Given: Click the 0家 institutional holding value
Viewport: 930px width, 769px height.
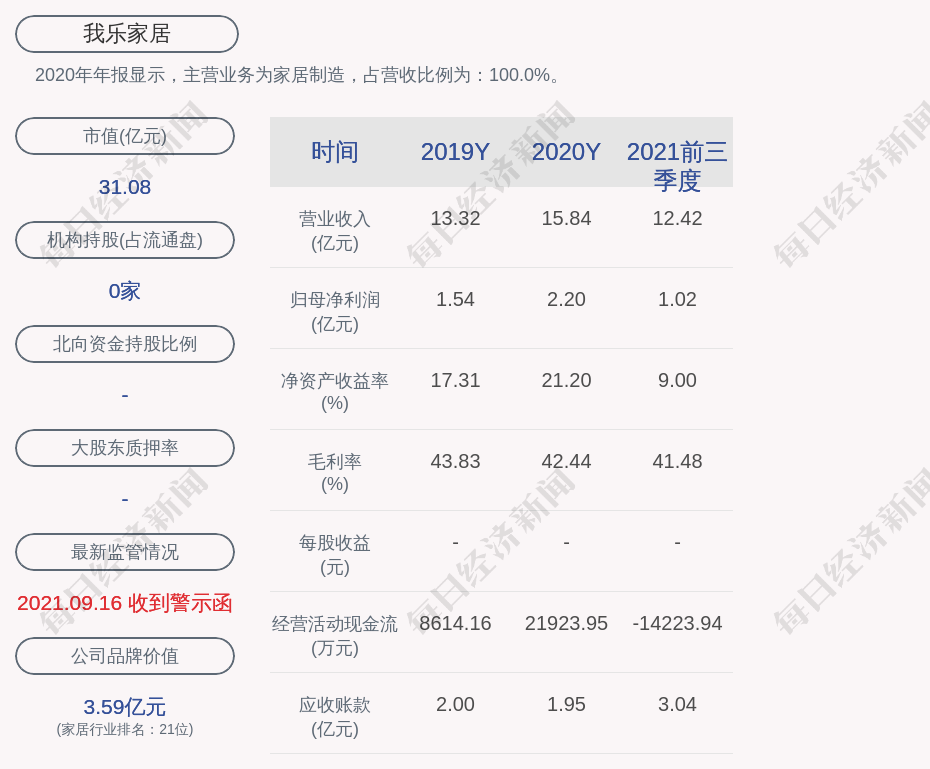Looking at the screenshot, I should point(125,291).
